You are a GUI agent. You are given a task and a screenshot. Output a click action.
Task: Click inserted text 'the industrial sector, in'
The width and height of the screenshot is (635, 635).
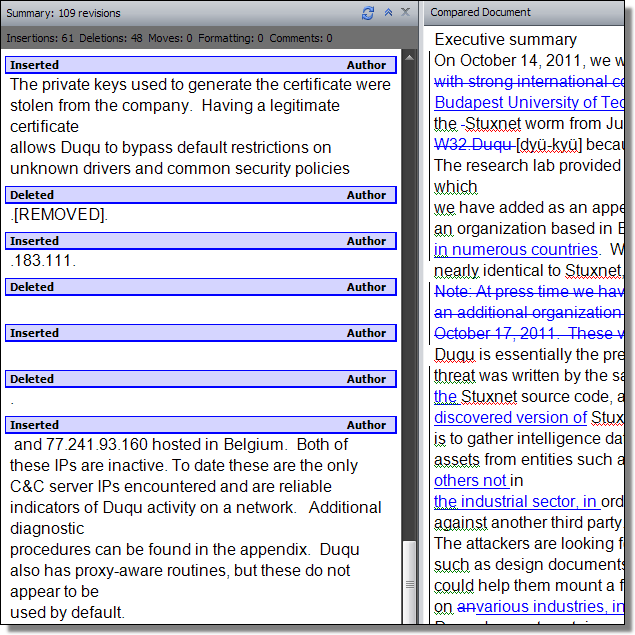515,501
